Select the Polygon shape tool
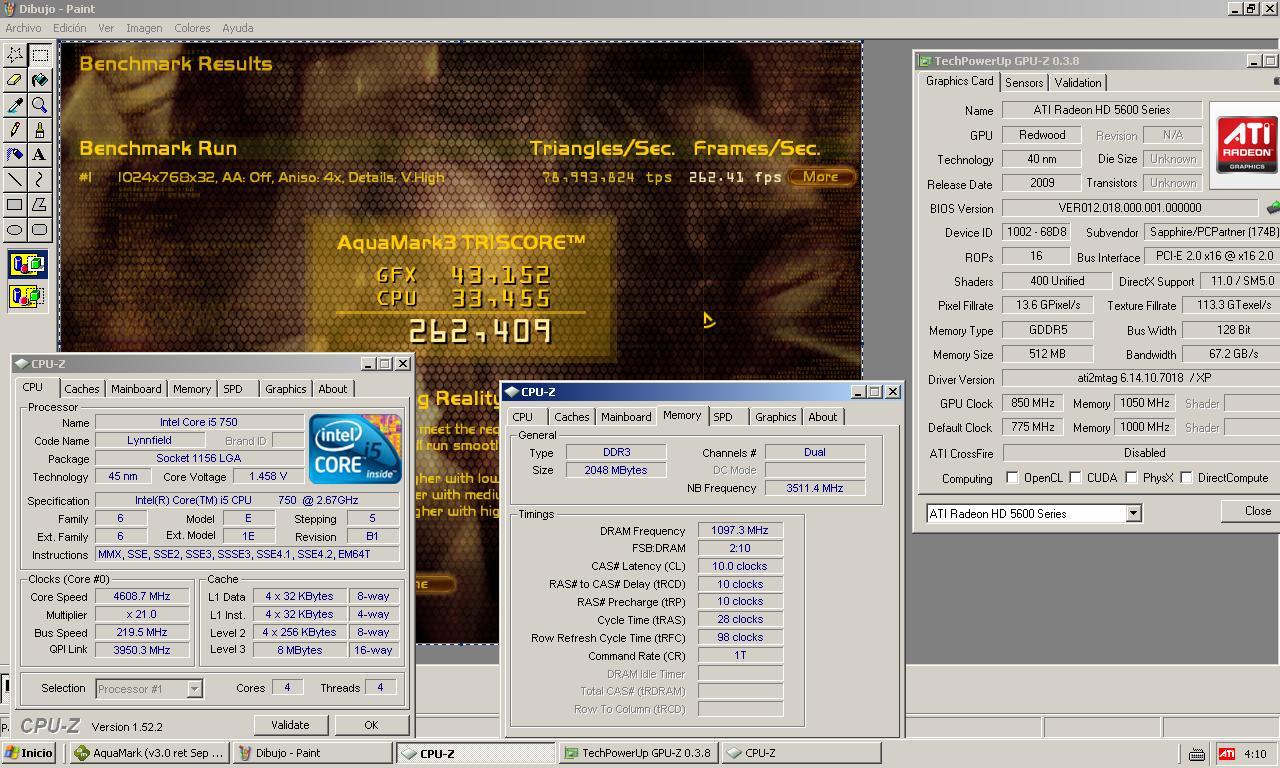1280x768 pixels. pos(40,205)
